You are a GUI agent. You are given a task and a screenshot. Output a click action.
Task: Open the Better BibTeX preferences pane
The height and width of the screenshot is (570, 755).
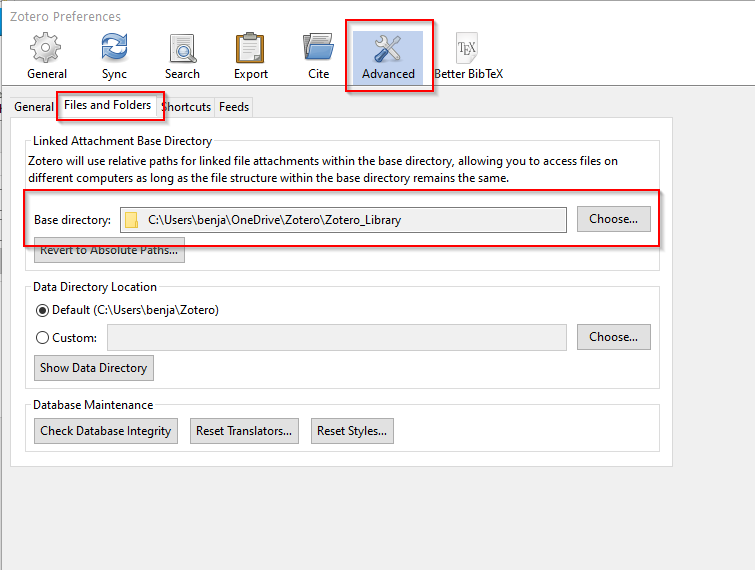coord(468,57)
